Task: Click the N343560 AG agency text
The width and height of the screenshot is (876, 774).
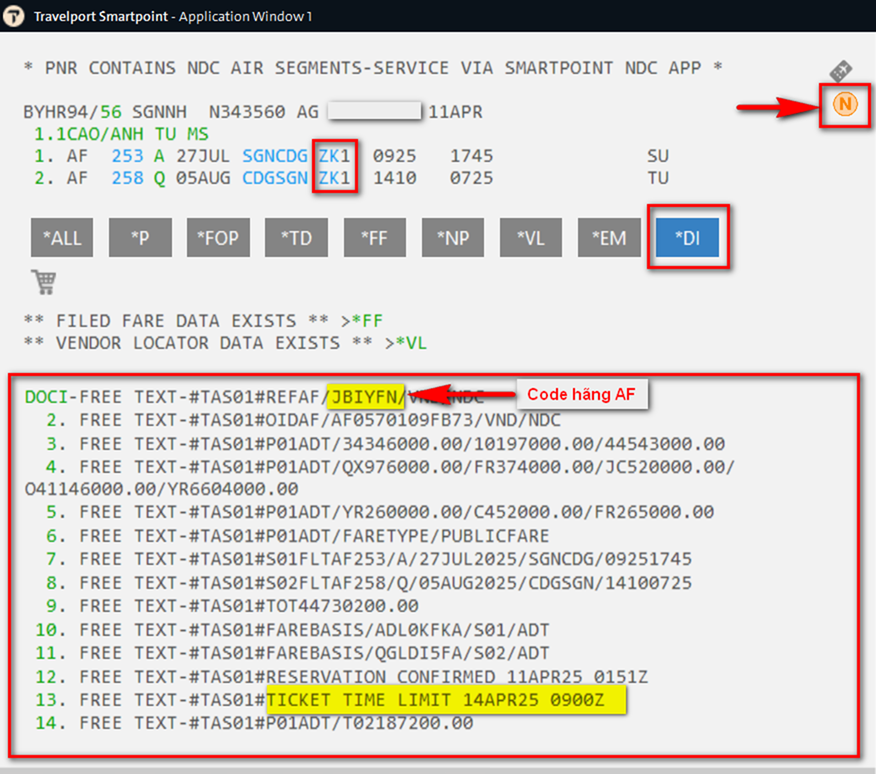Action: [264, 112]
